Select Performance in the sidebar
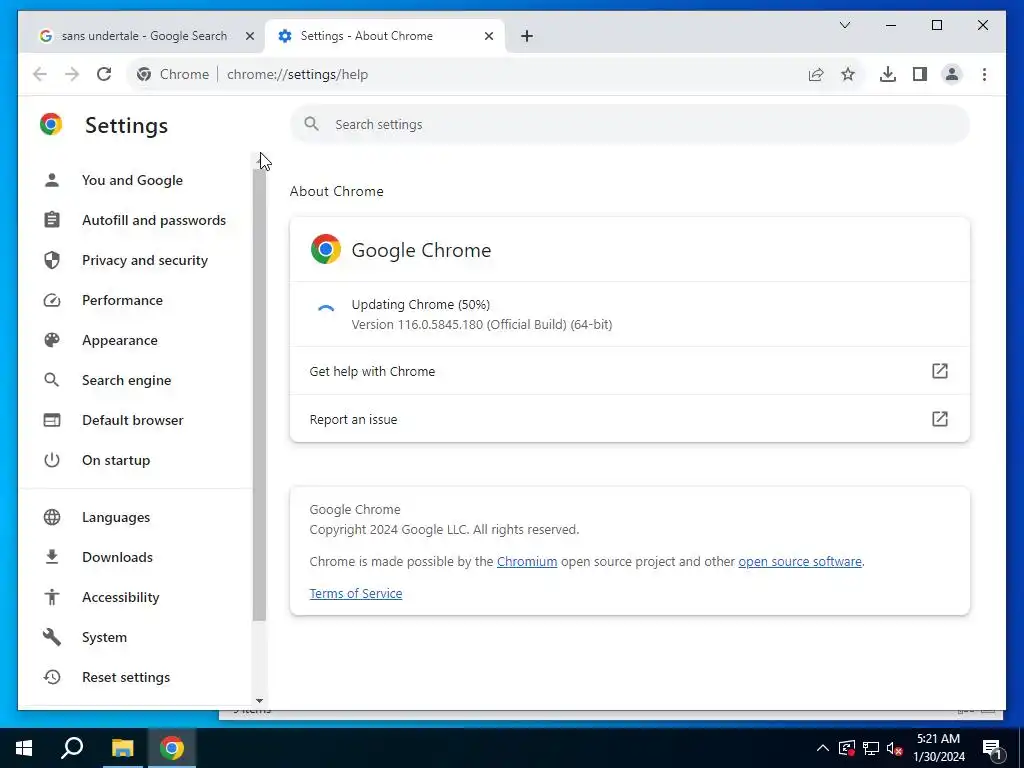1024x768 pixels. point(122,300)
